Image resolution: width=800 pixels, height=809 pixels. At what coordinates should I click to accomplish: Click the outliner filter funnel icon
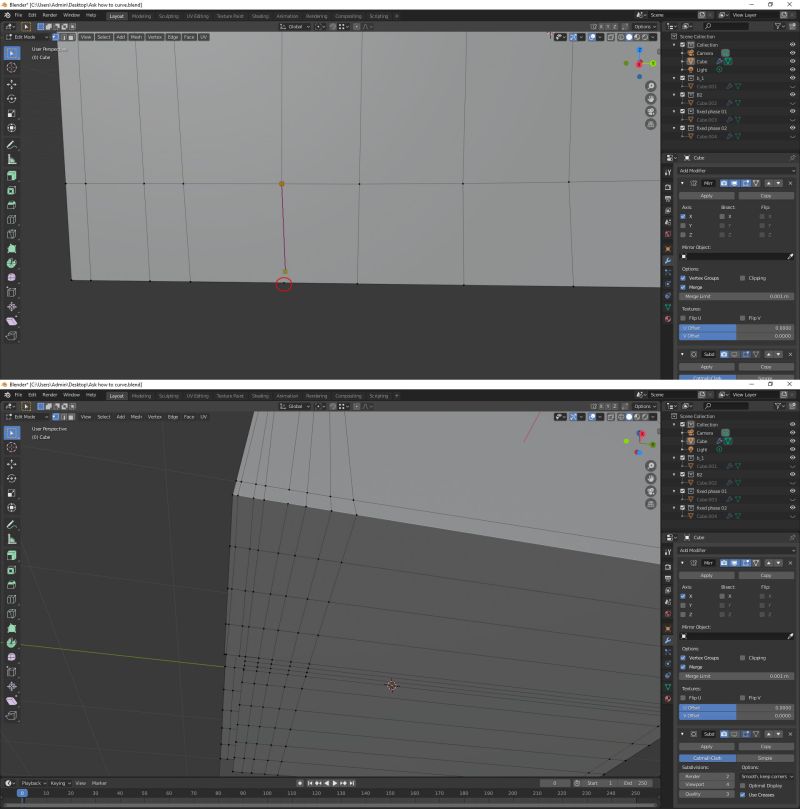pyautogui.click(x=778, y=26)
